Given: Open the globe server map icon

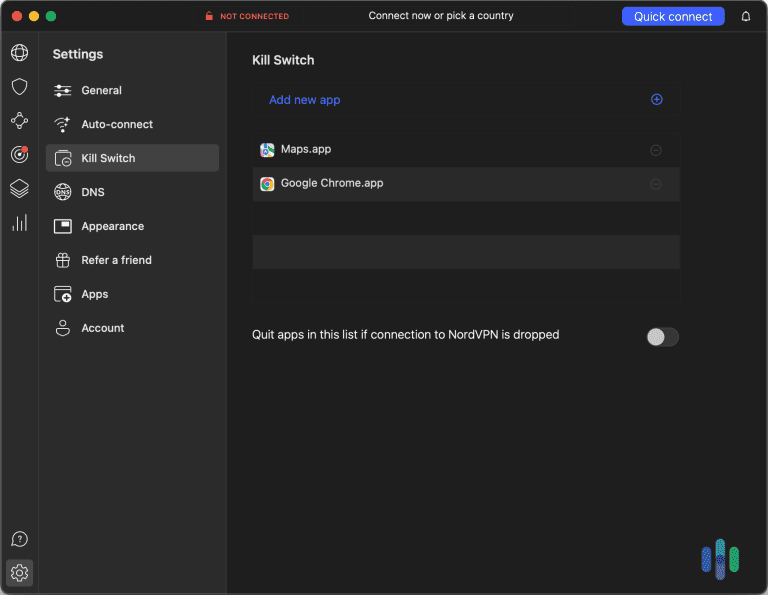Looking at the screenshot, I should (19, 53).
